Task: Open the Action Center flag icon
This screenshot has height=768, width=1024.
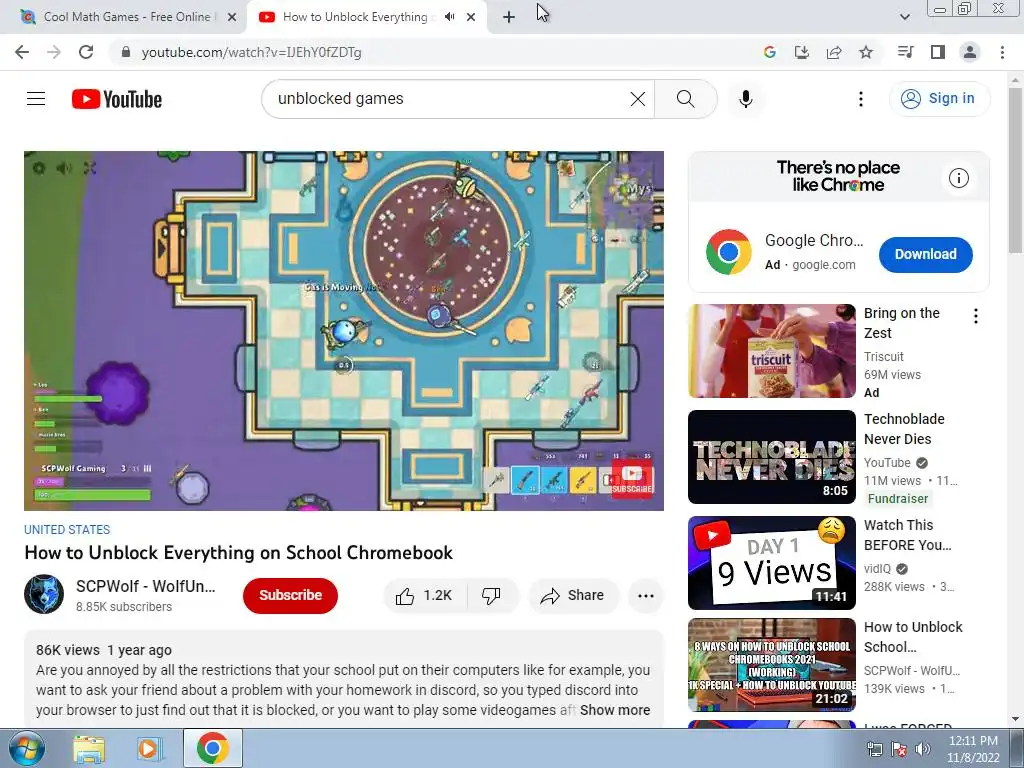Action: (899, 749)
